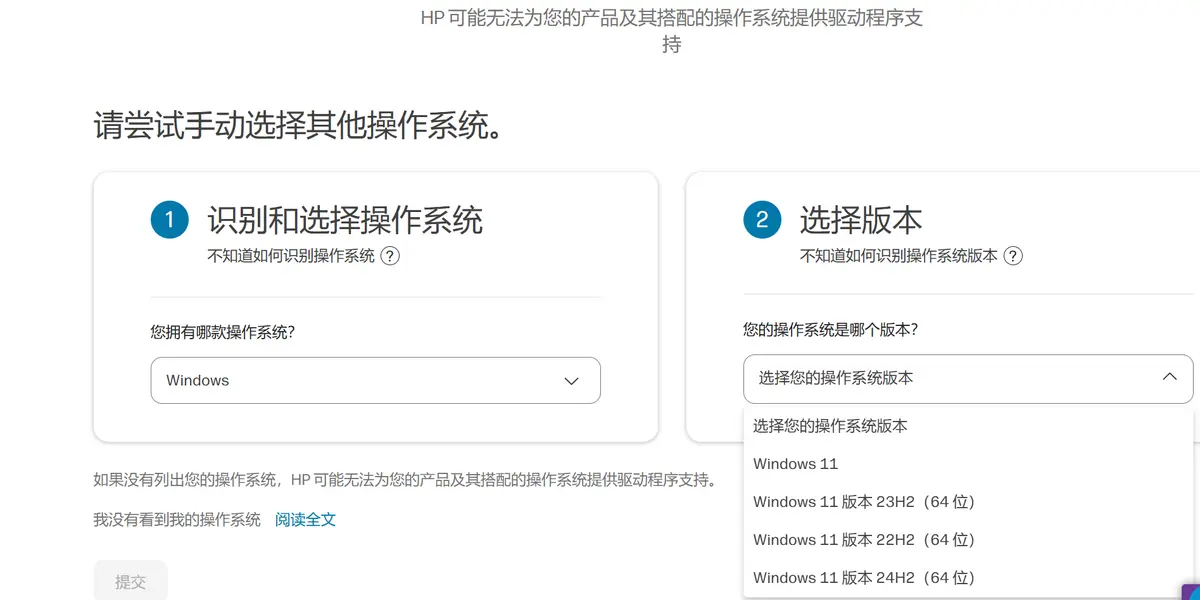Viewport: 1200px width, 600px height.
Task: Choose Windows 11 版本 24H2 (64 位)
Action: (968, 578)
